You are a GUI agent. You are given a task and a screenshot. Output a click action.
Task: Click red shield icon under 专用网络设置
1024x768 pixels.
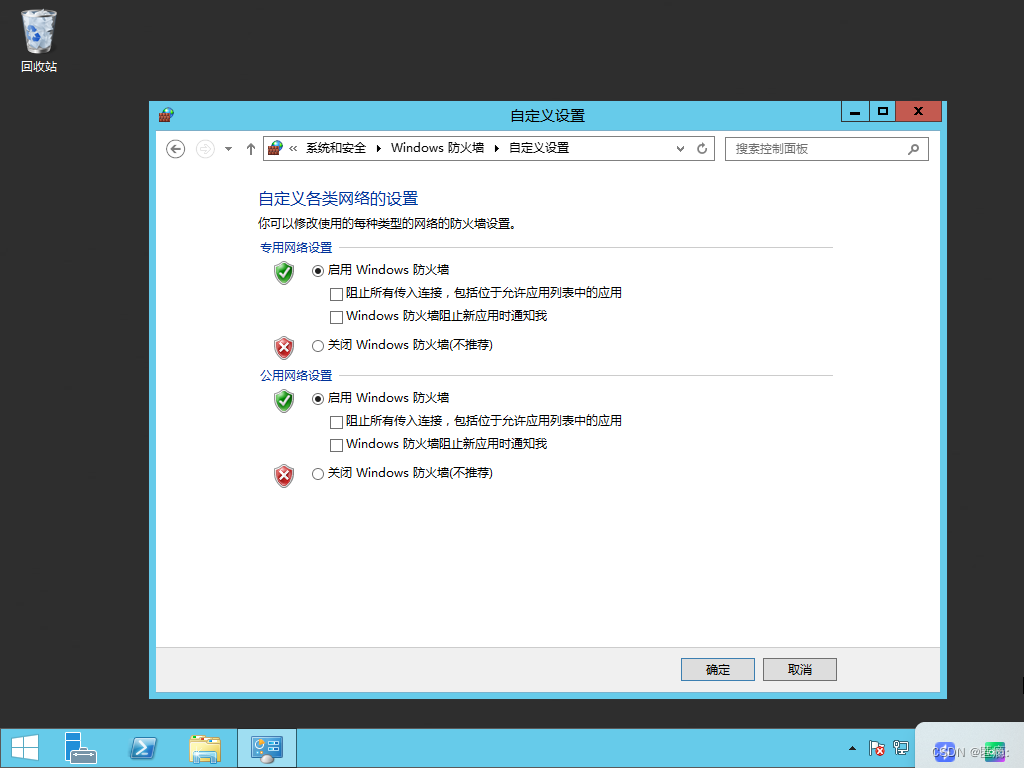pyautogui.click(x=284, y=347)
